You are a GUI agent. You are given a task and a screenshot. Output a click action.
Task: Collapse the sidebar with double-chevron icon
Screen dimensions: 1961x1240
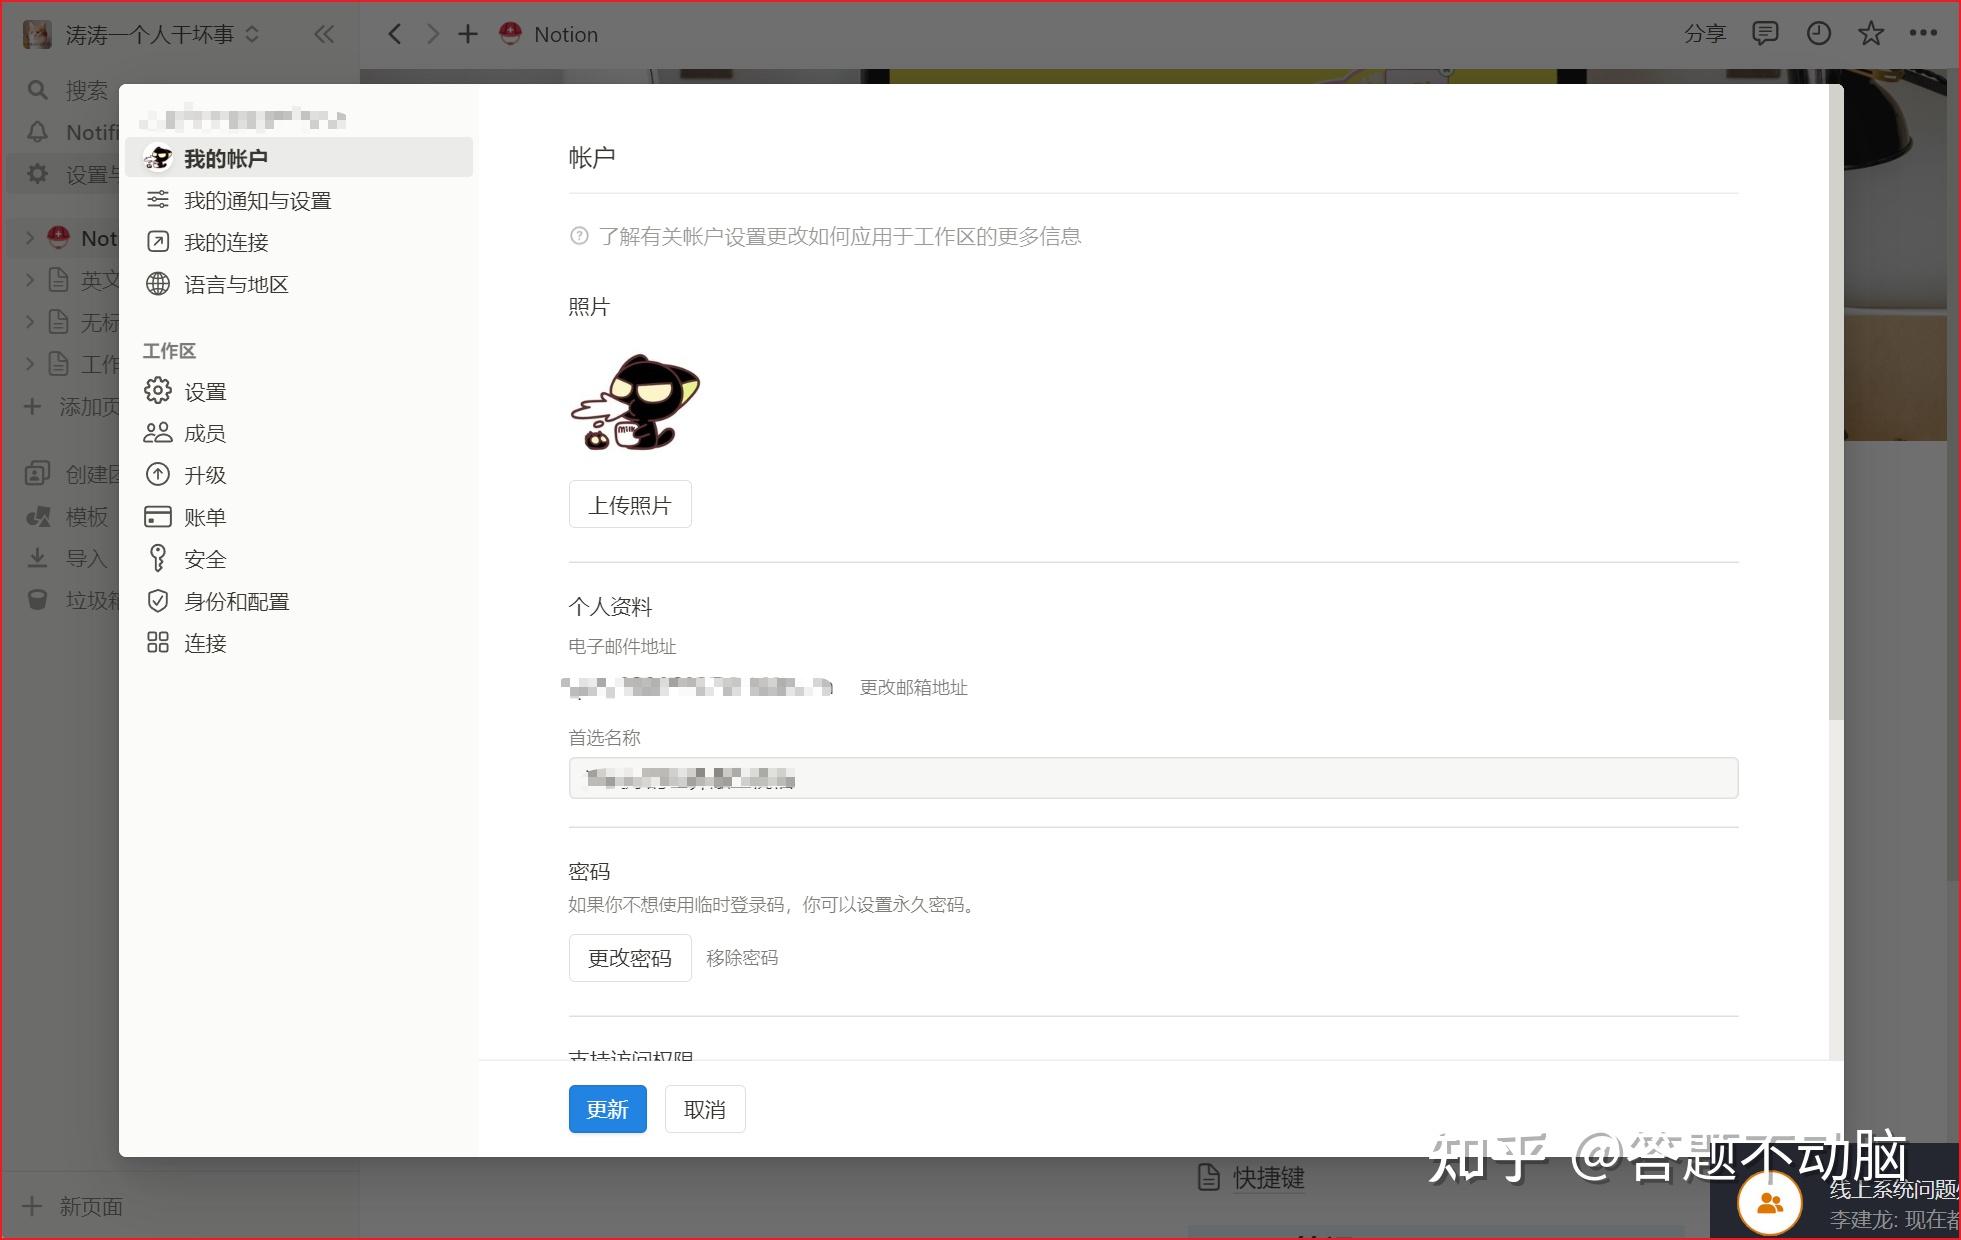click(324, 33)
